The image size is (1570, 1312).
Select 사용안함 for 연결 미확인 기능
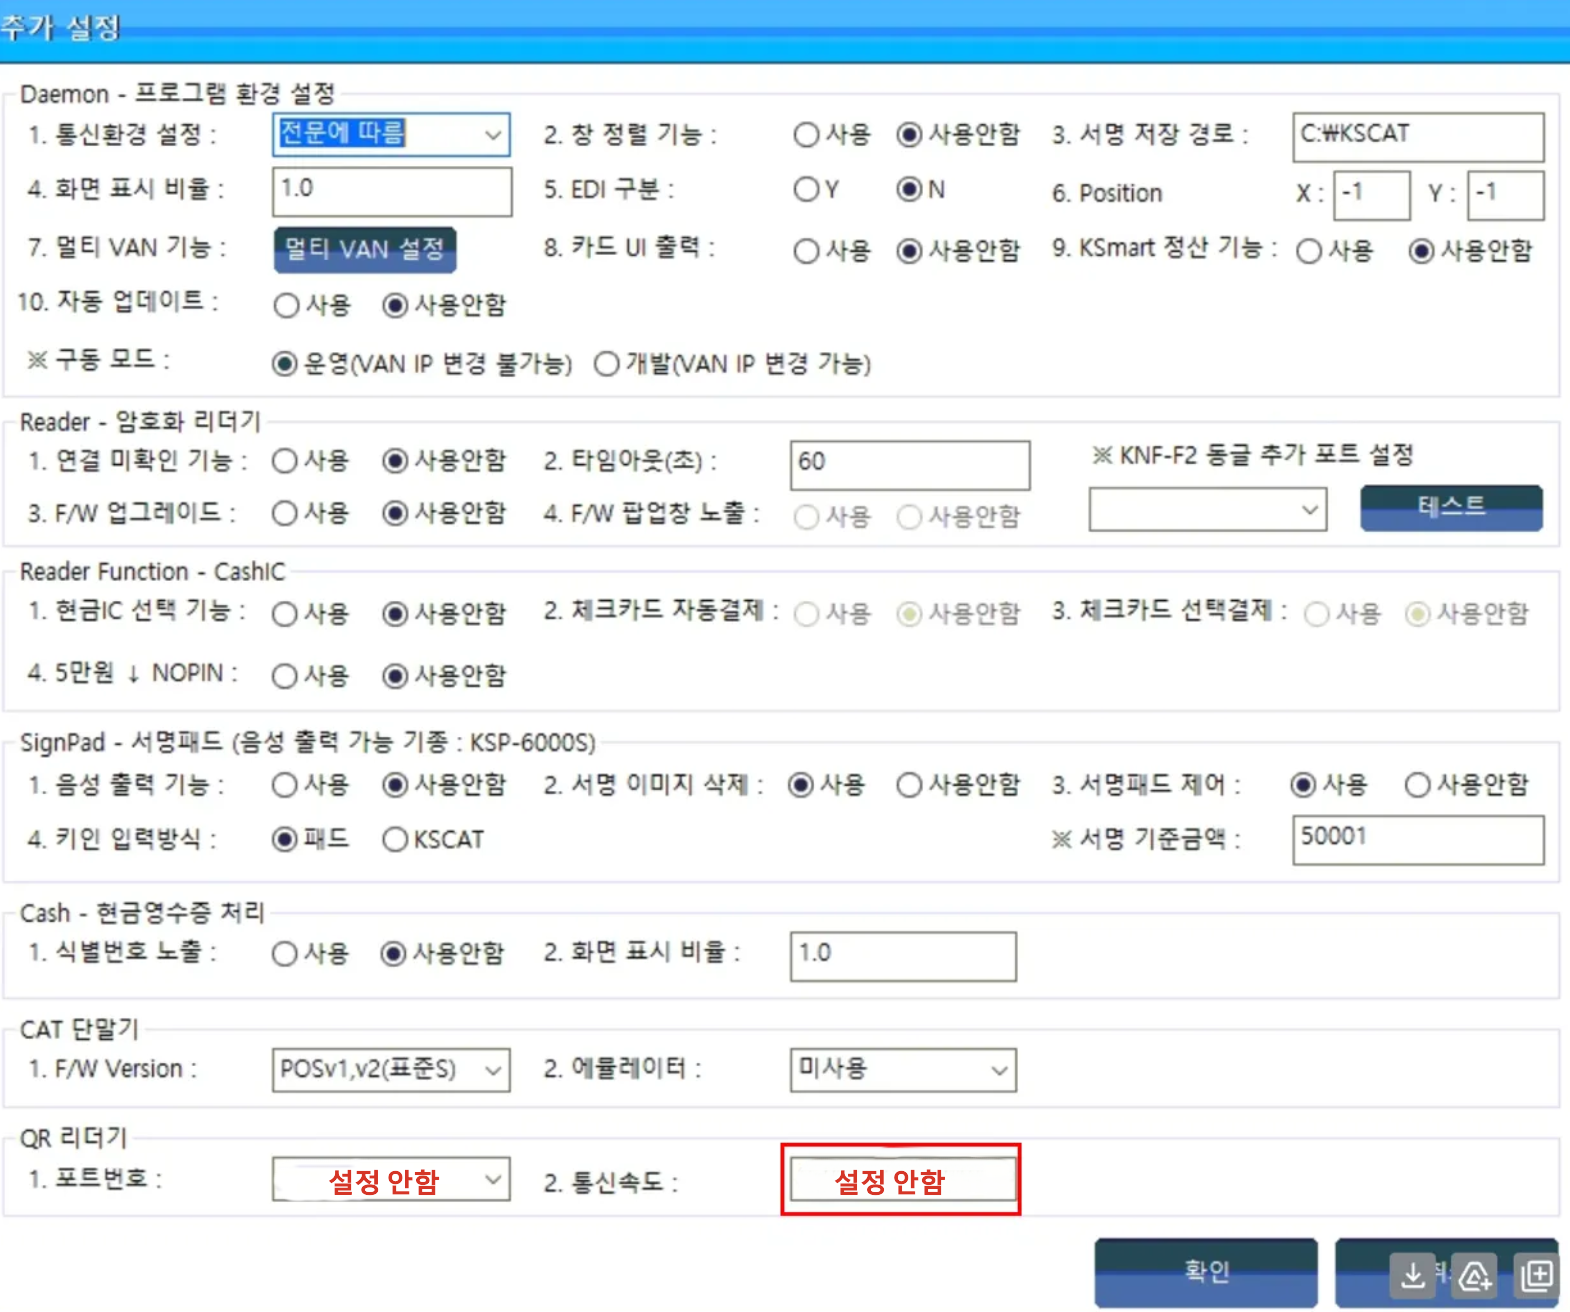click(444, 460)
